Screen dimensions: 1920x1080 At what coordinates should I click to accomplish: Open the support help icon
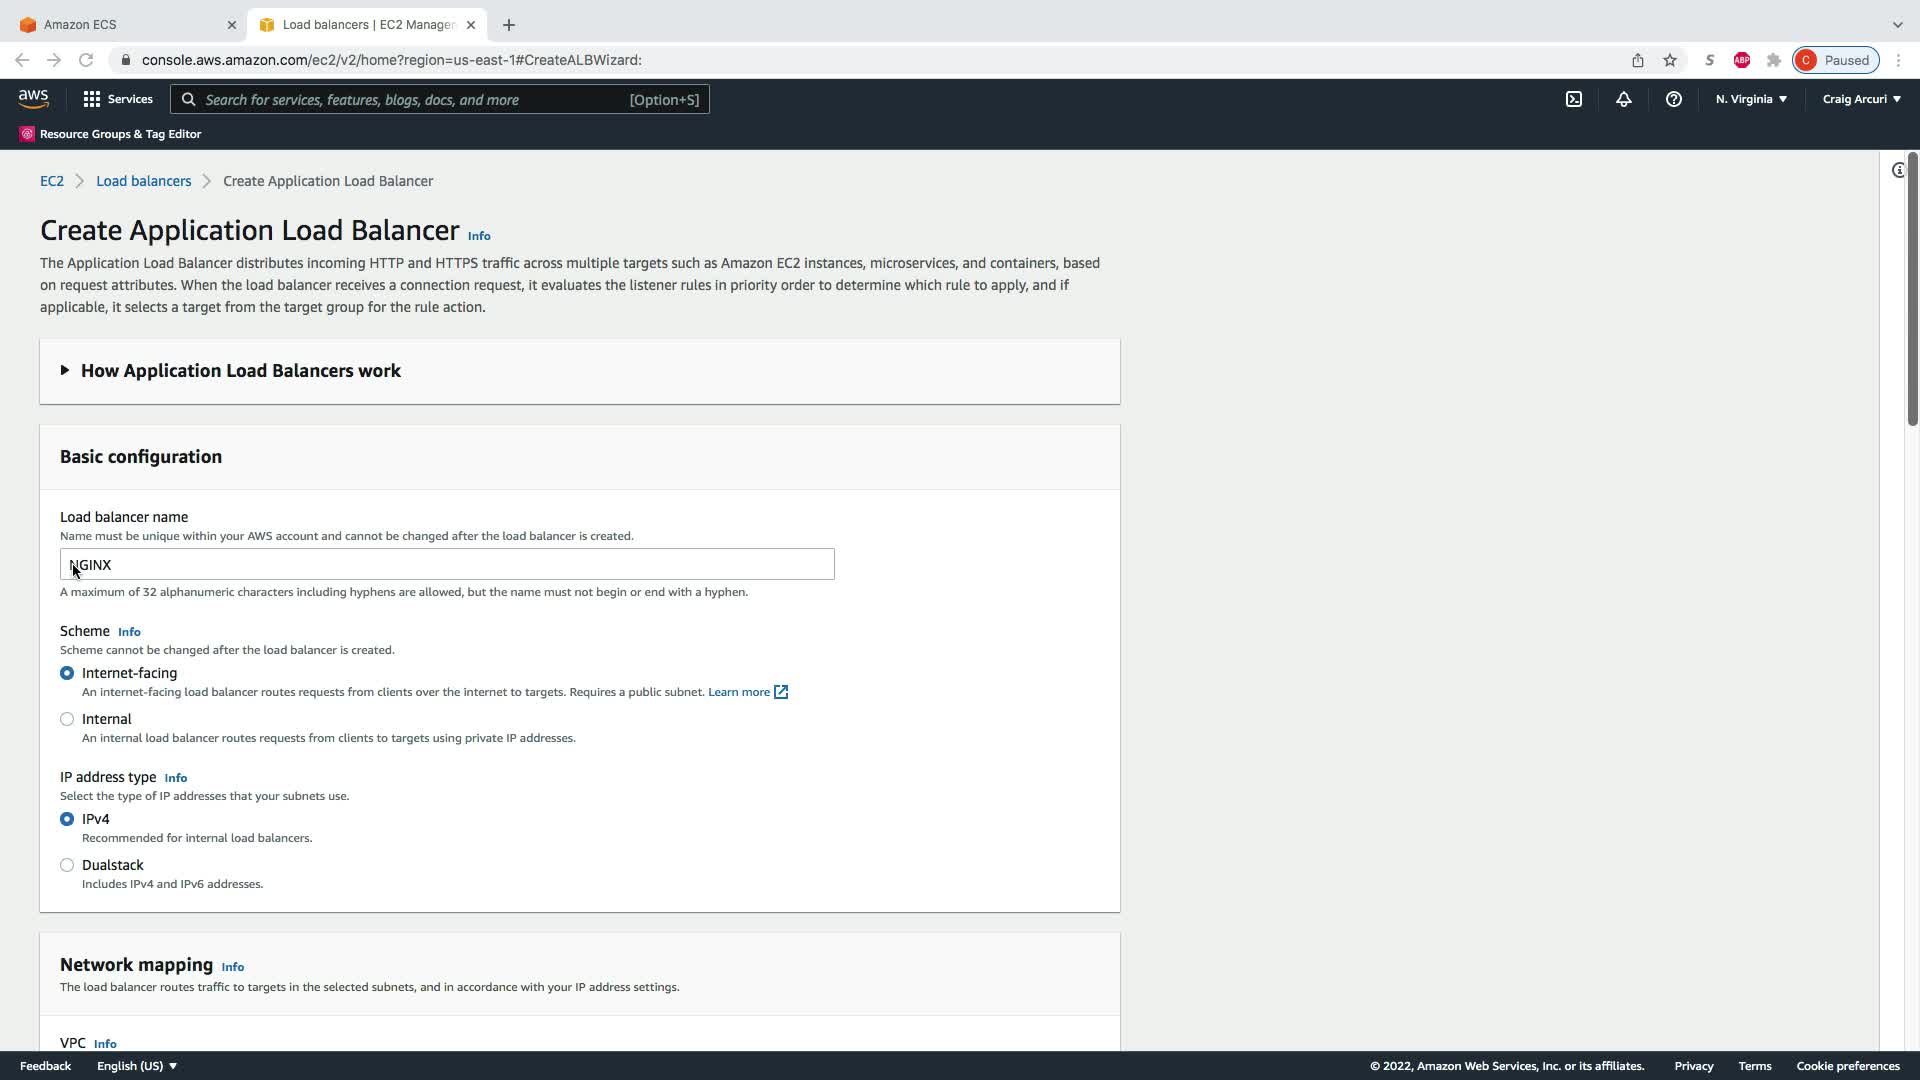(1674, 99)
